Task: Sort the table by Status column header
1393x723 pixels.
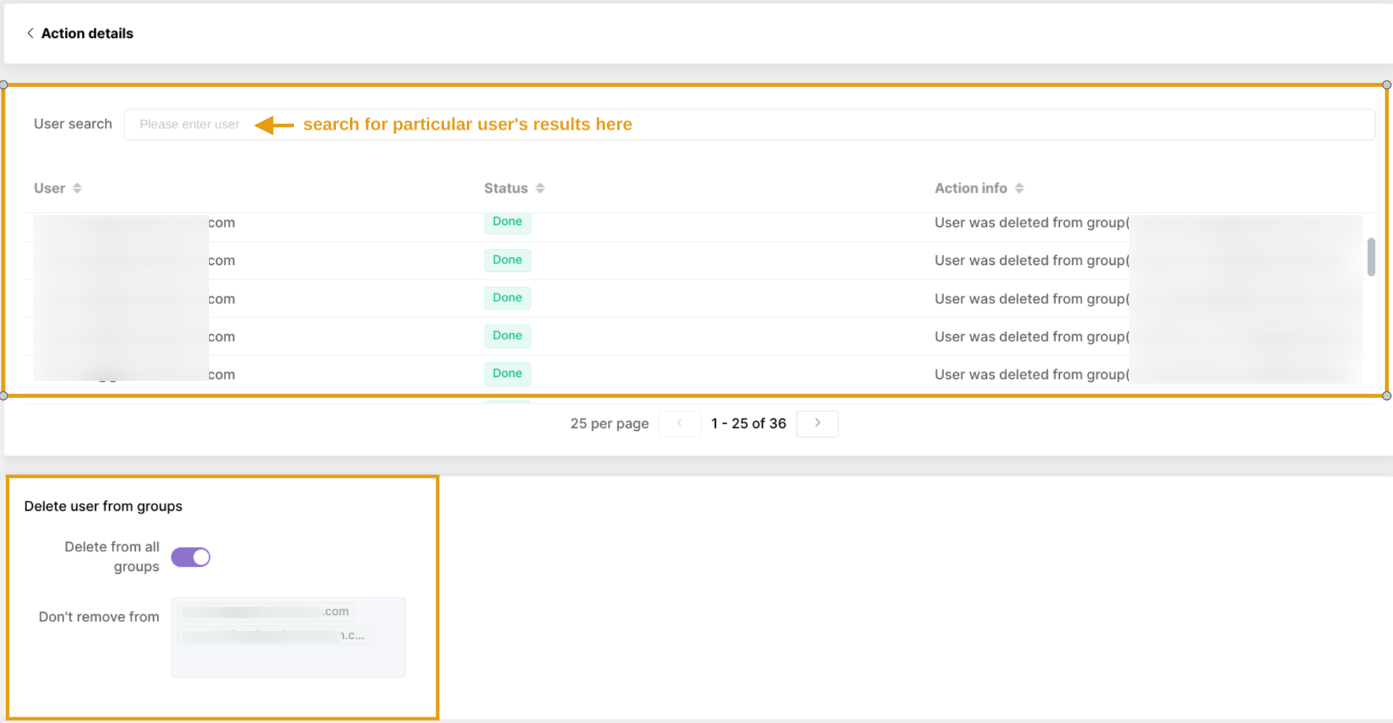Action: (x=506, y=188)
